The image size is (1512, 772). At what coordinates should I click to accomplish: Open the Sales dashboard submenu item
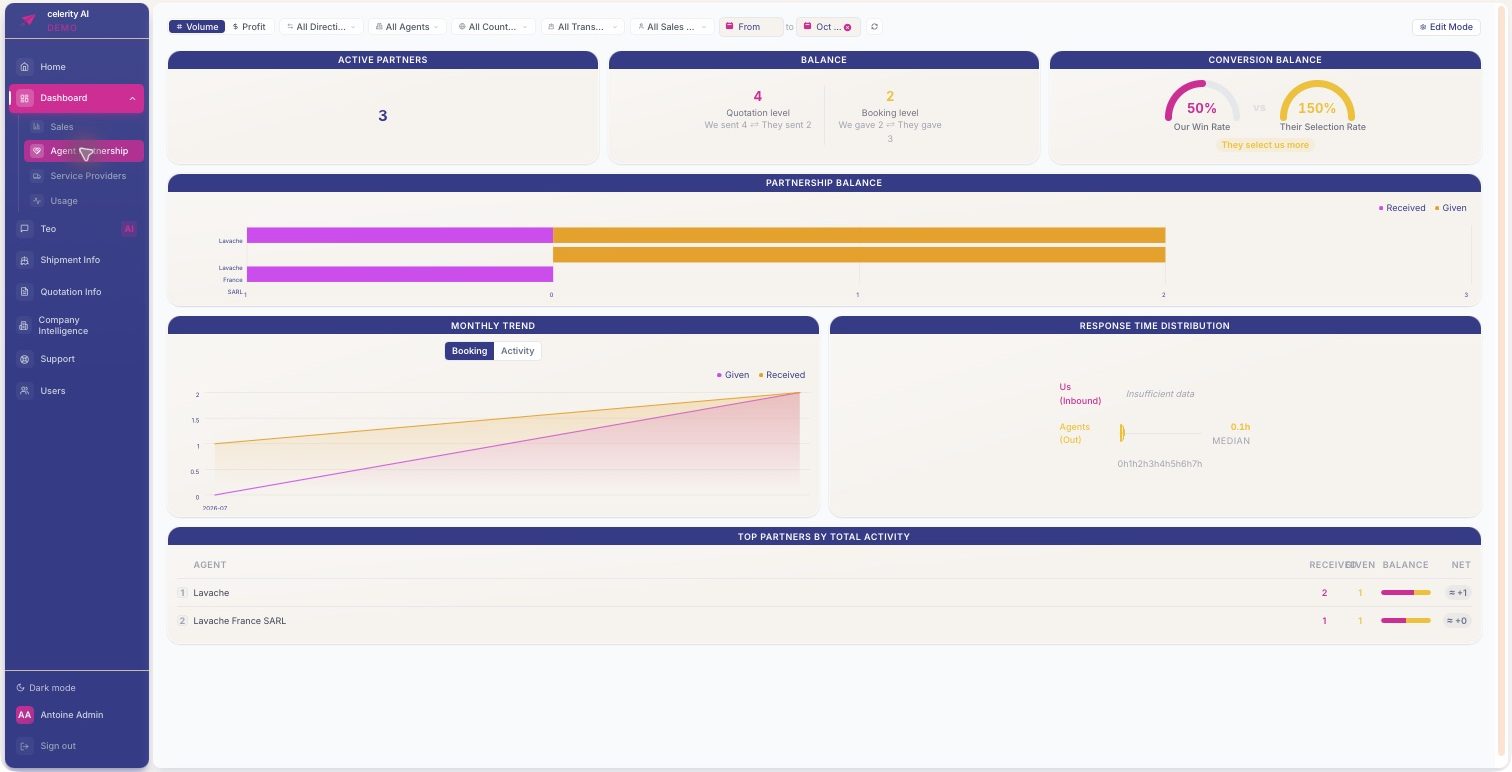(x=84, y=127)
